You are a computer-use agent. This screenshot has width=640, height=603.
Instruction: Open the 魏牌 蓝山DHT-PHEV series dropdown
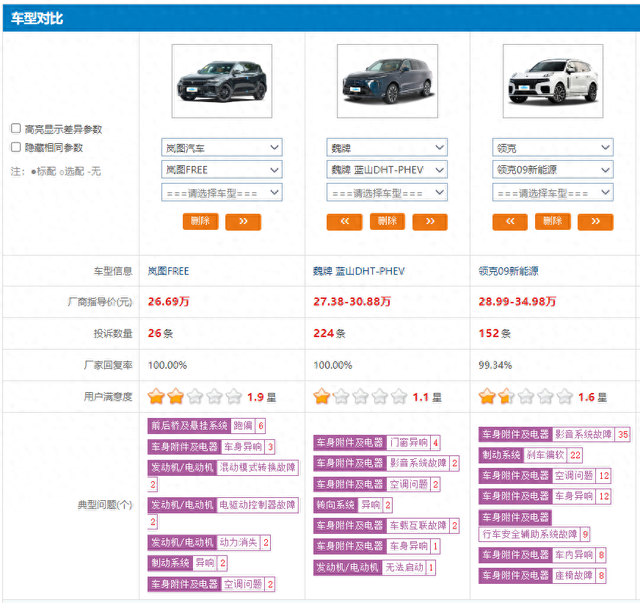[x=387, y=169]
